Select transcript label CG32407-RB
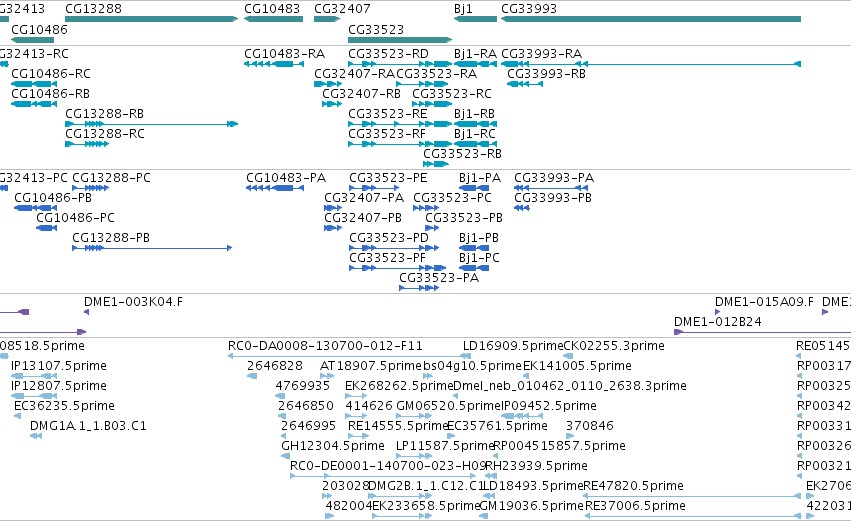The image size is (851, 521). pos(361,94)
